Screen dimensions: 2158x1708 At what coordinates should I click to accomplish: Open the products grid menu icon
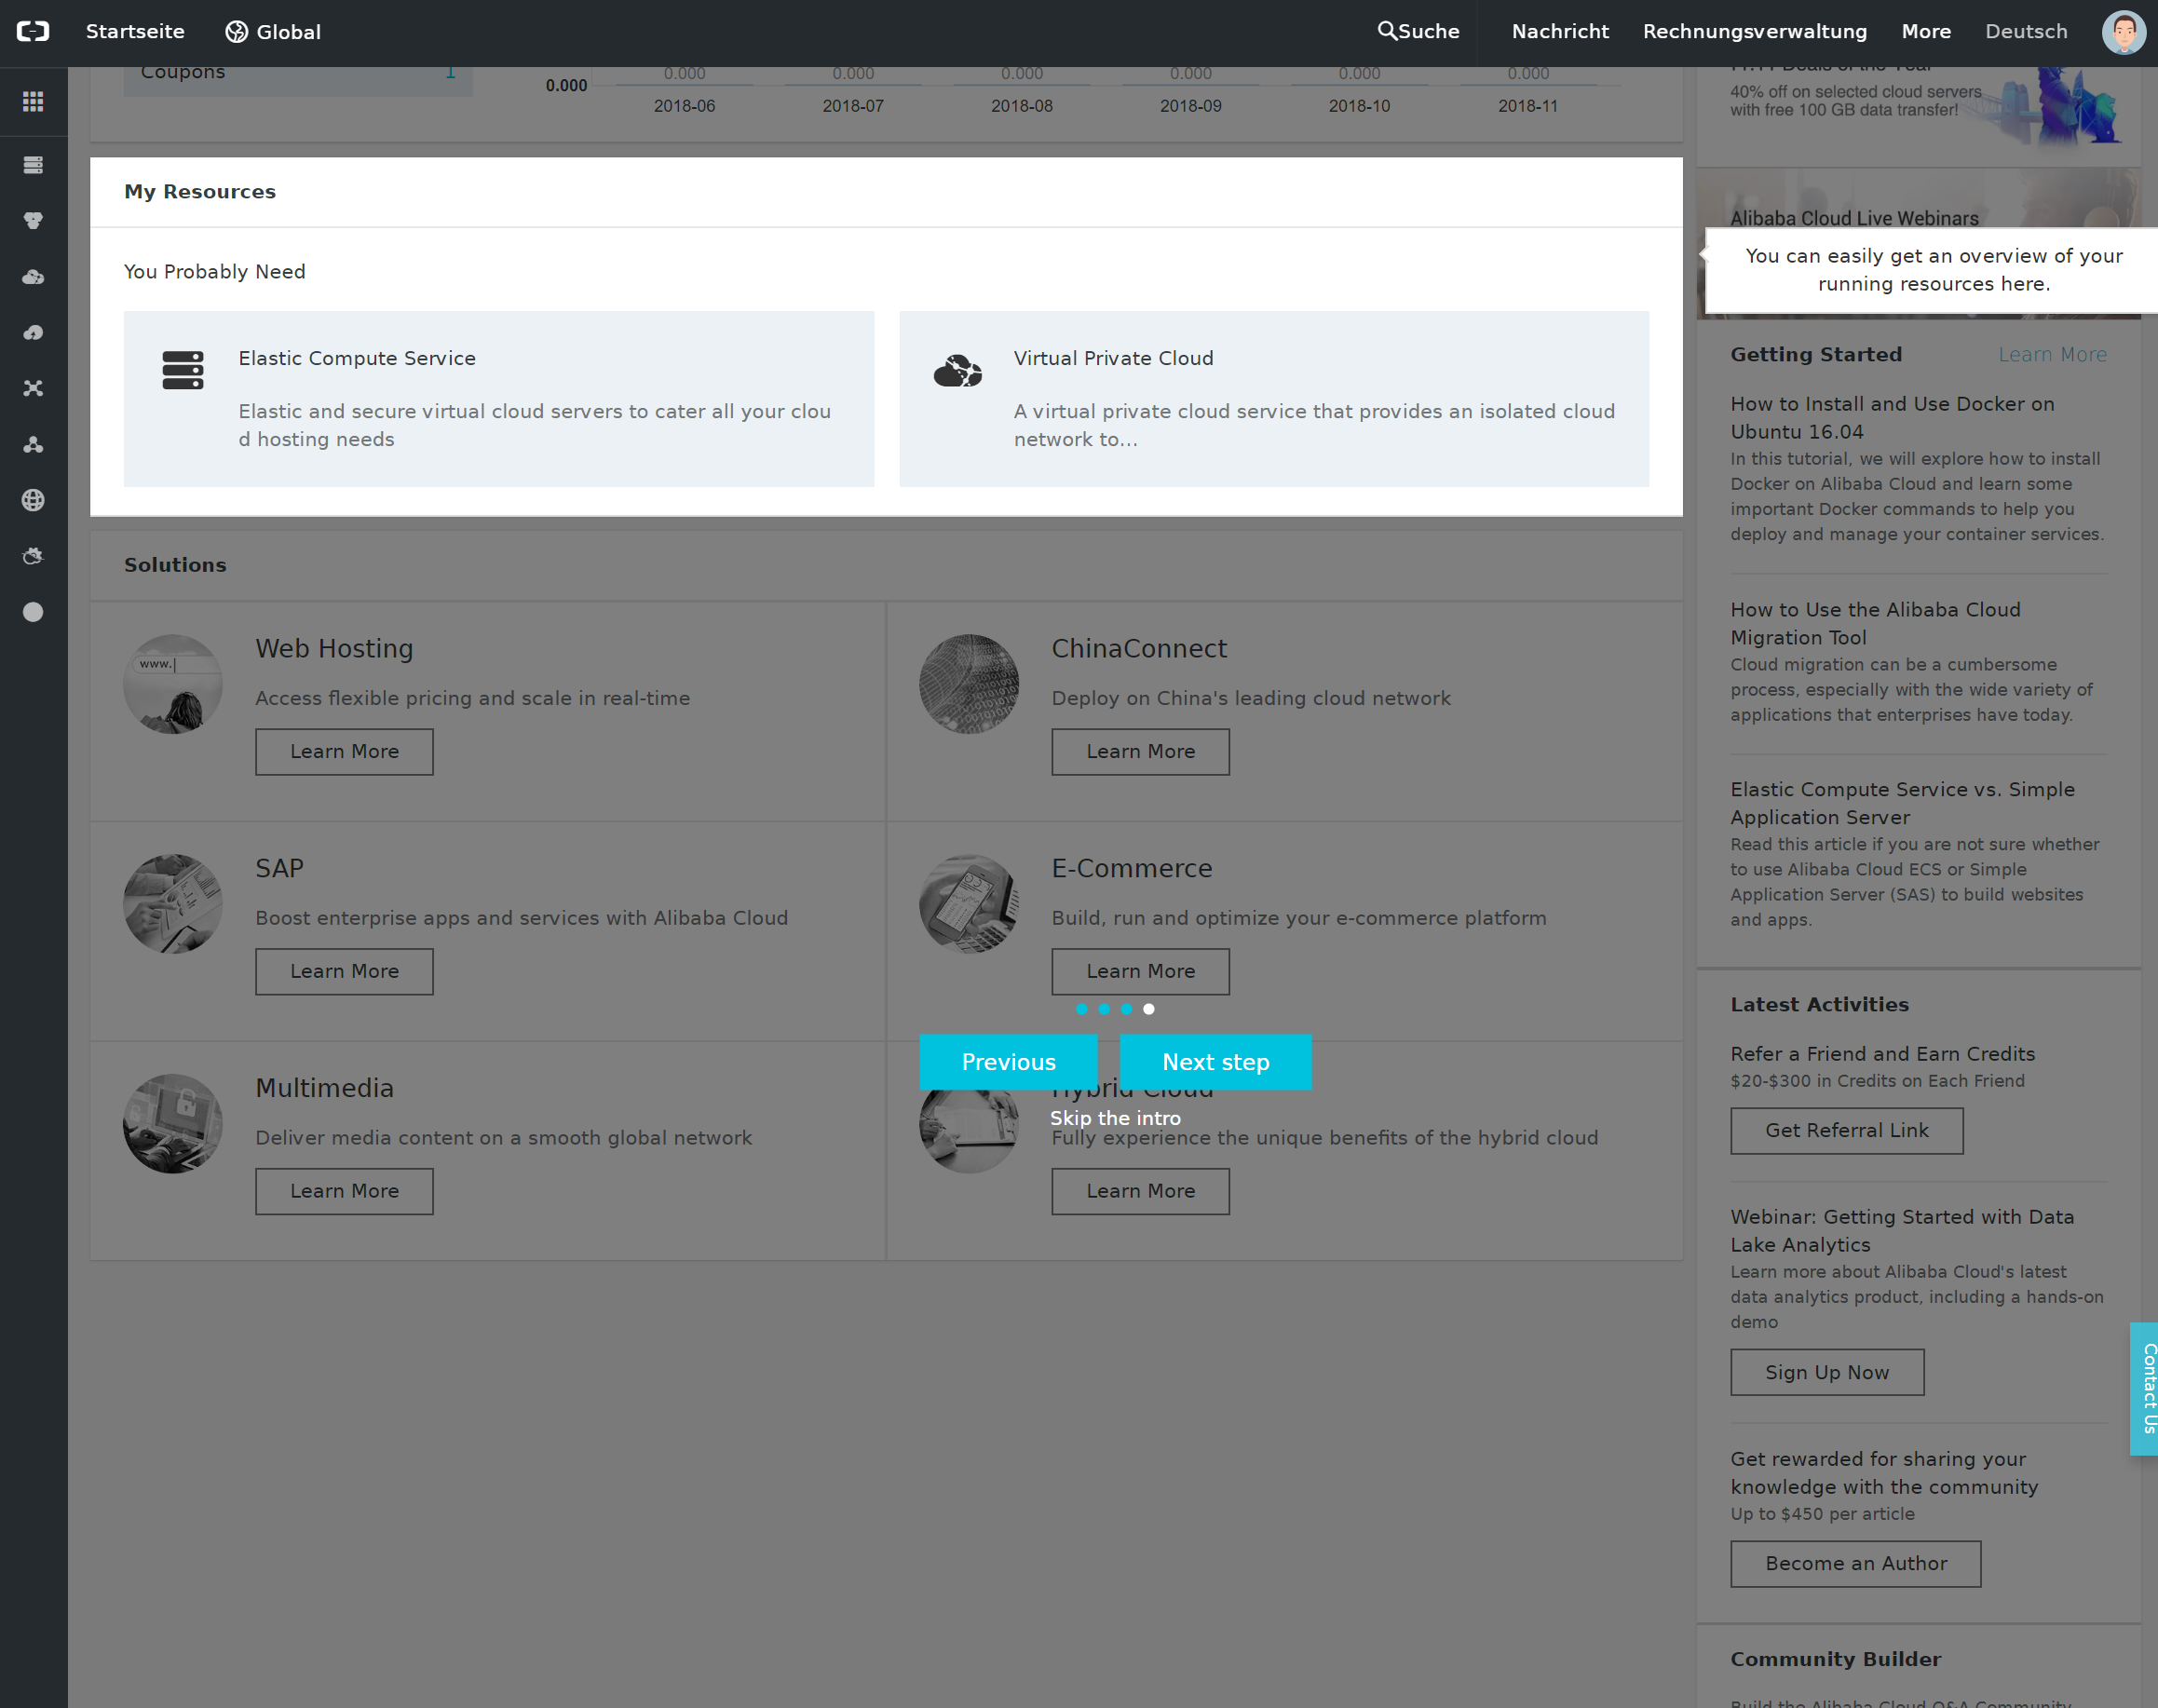(x=33, y=101)
